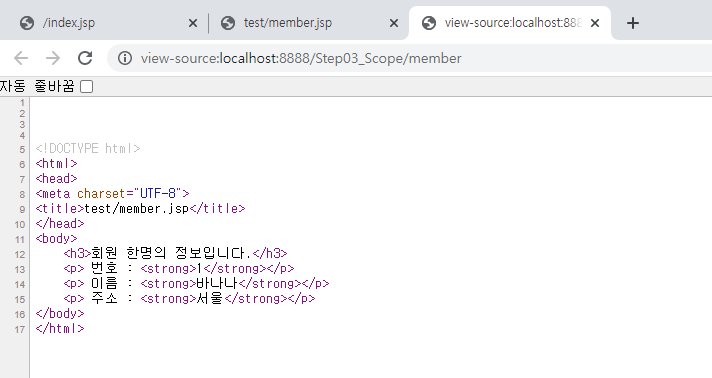Image resolution: width=712 pixels, height=378 pixels.
Task: Click the 자동 줄바꿈 label text
Action: (x=37, y=86)
